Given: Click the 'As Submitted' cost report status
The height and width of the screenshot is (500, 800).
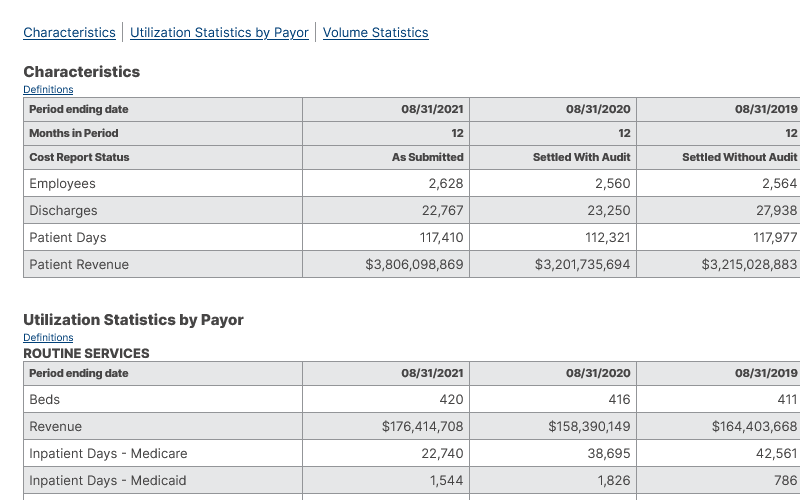Looking at the screenshot, I should [x=427, y=157].
